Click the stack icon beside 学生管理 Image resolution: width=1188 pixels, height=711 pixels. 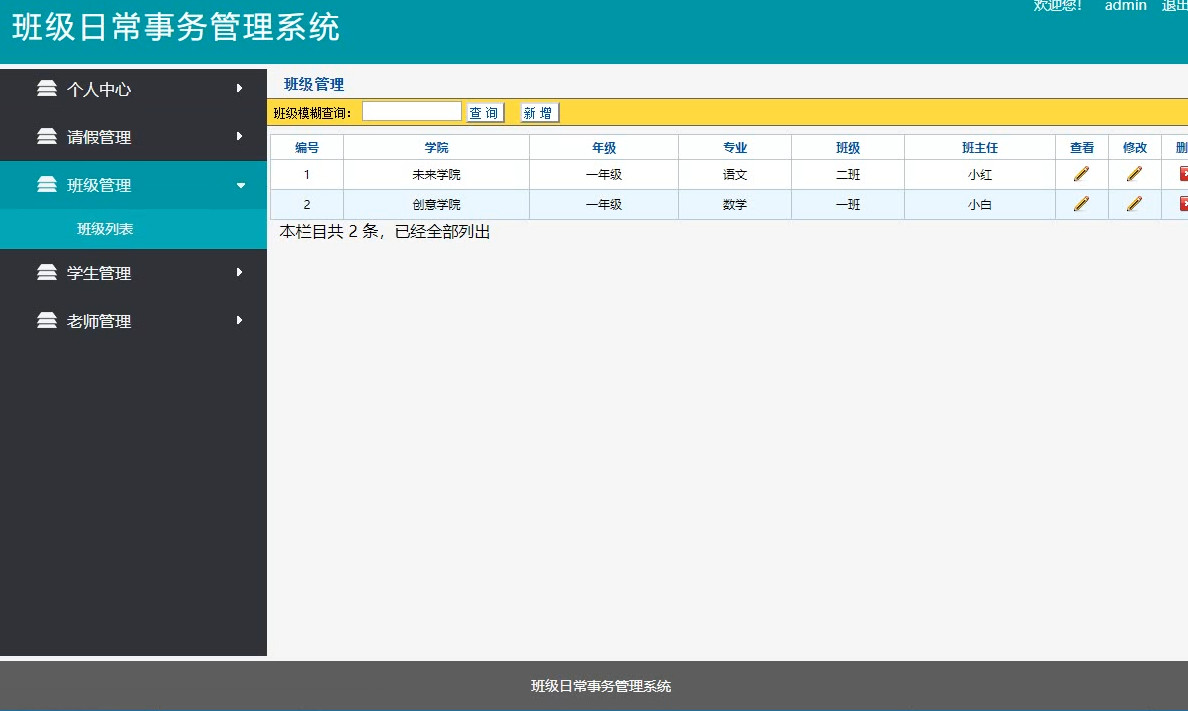[47, 272]
